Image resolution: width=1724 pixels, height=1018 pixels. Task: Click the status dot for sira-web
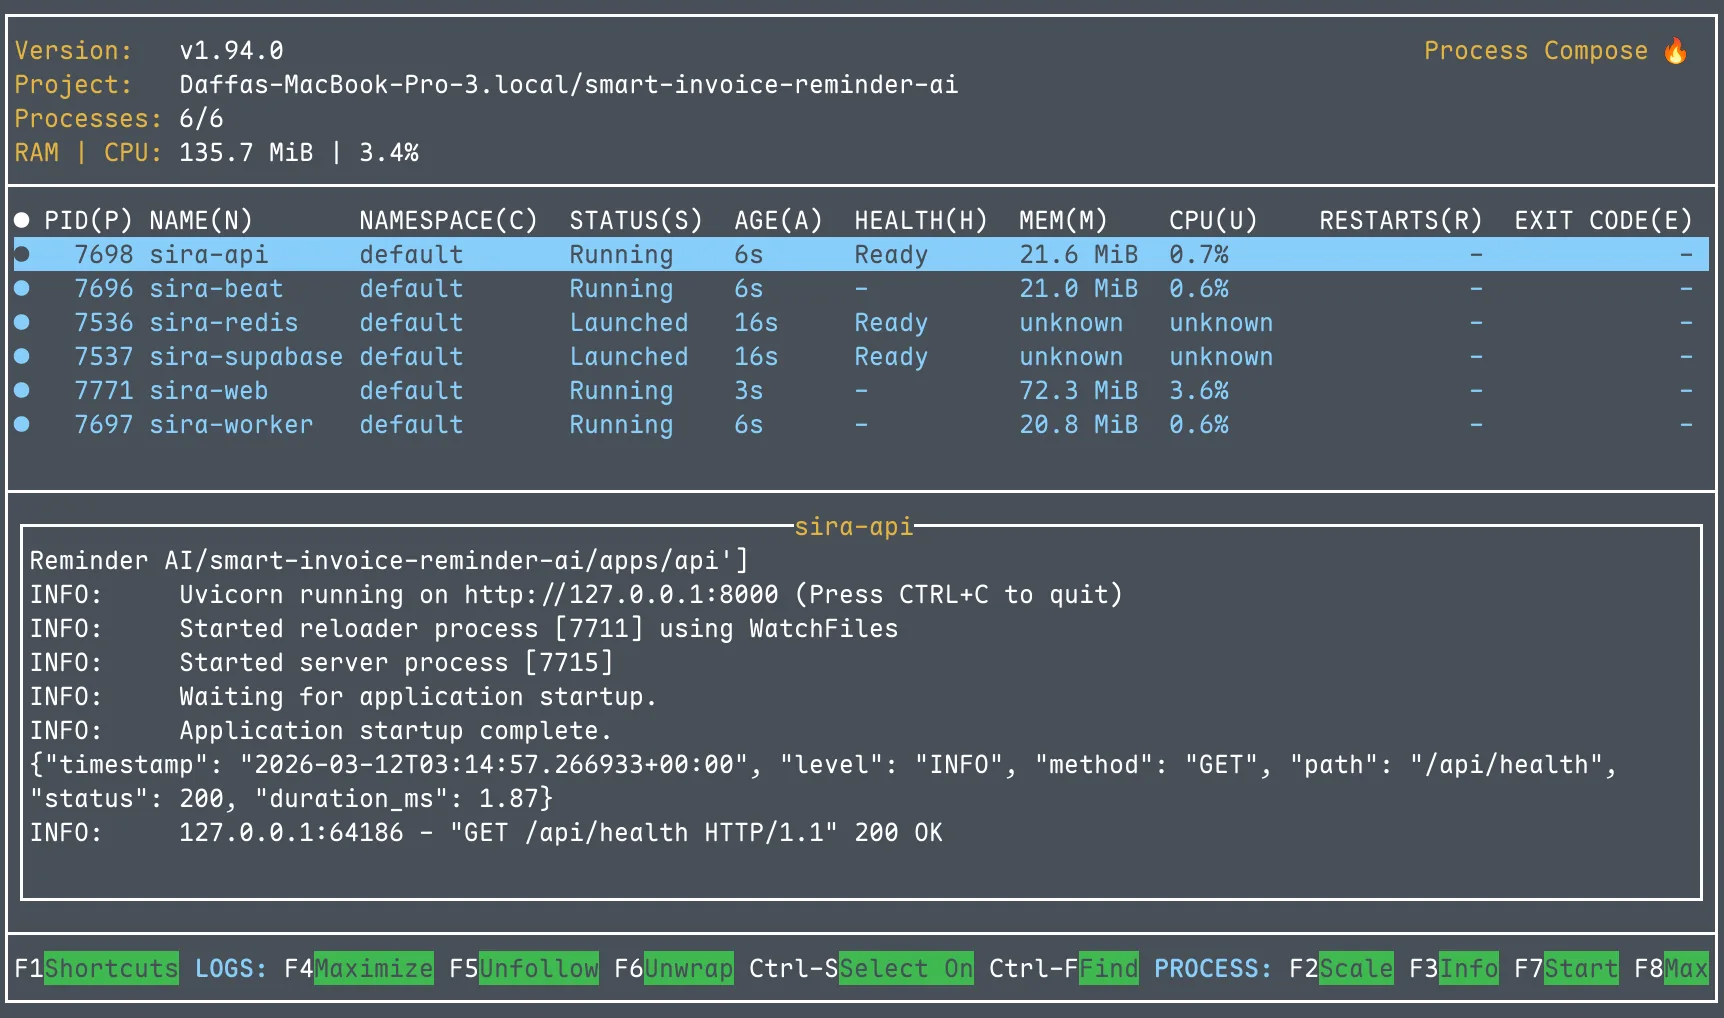point(23,390)
